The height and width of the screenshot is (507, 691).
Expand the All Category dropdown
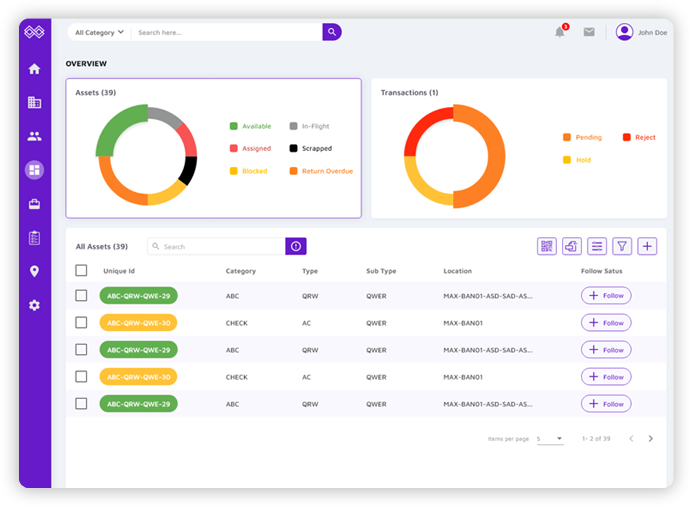tap(99, 32)
